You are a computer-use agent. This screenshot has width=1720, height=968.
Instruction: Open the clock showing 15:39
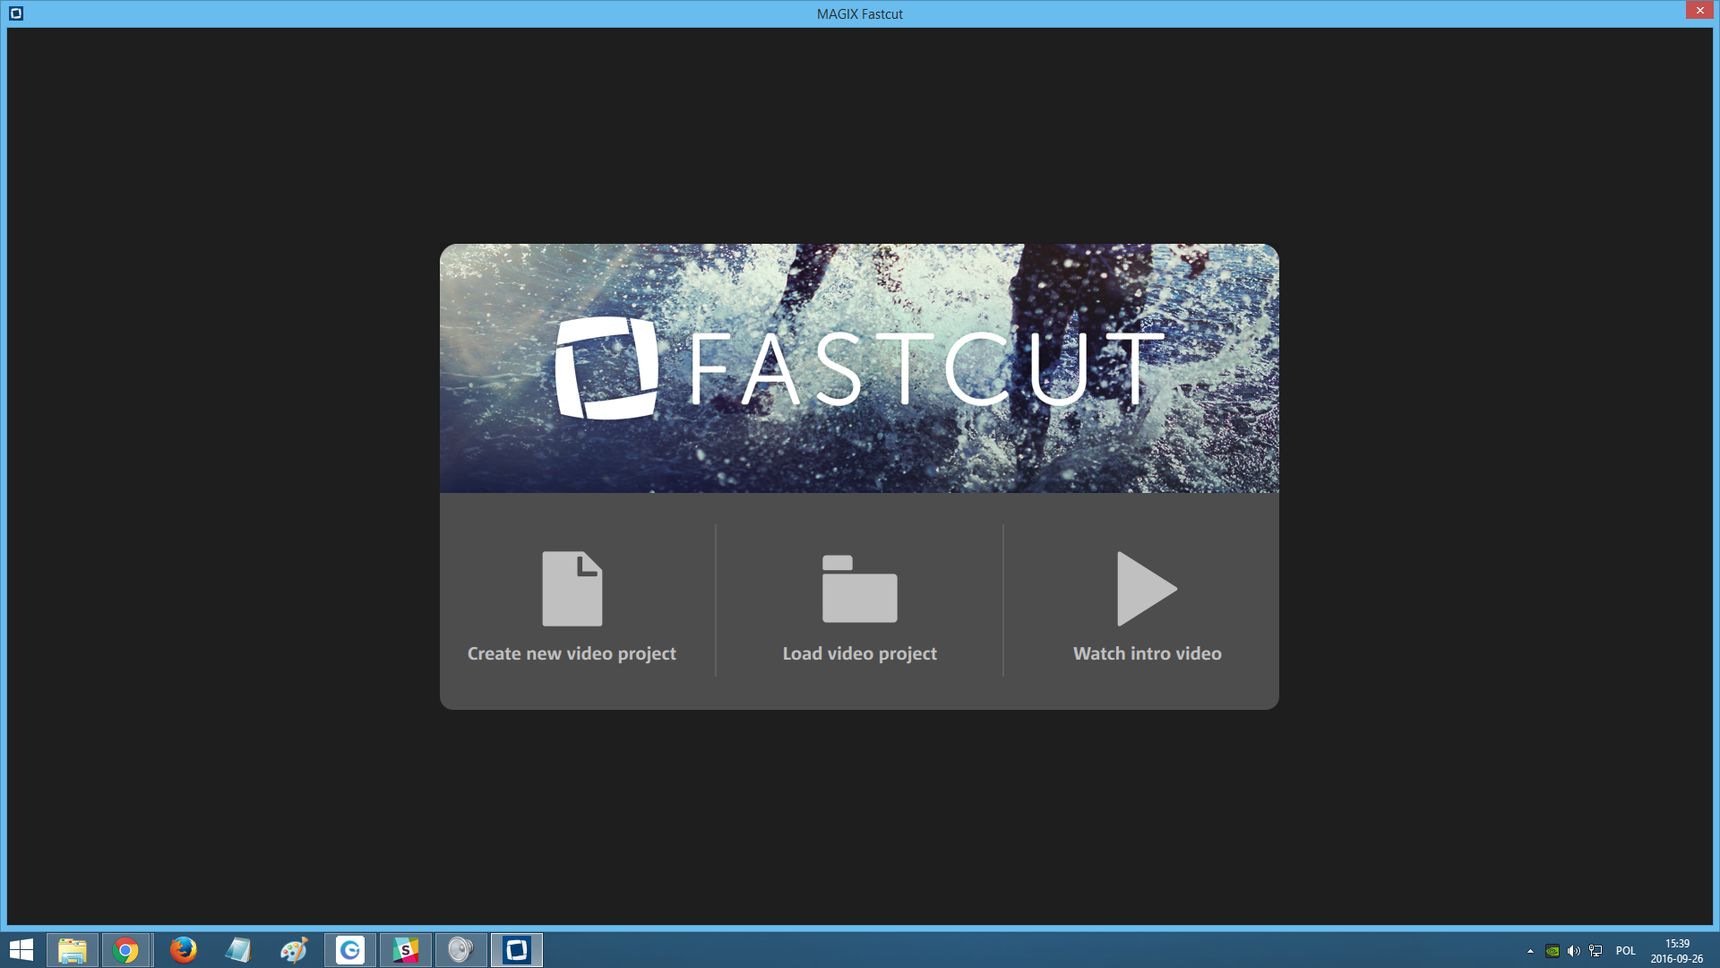coord(1677,951)
